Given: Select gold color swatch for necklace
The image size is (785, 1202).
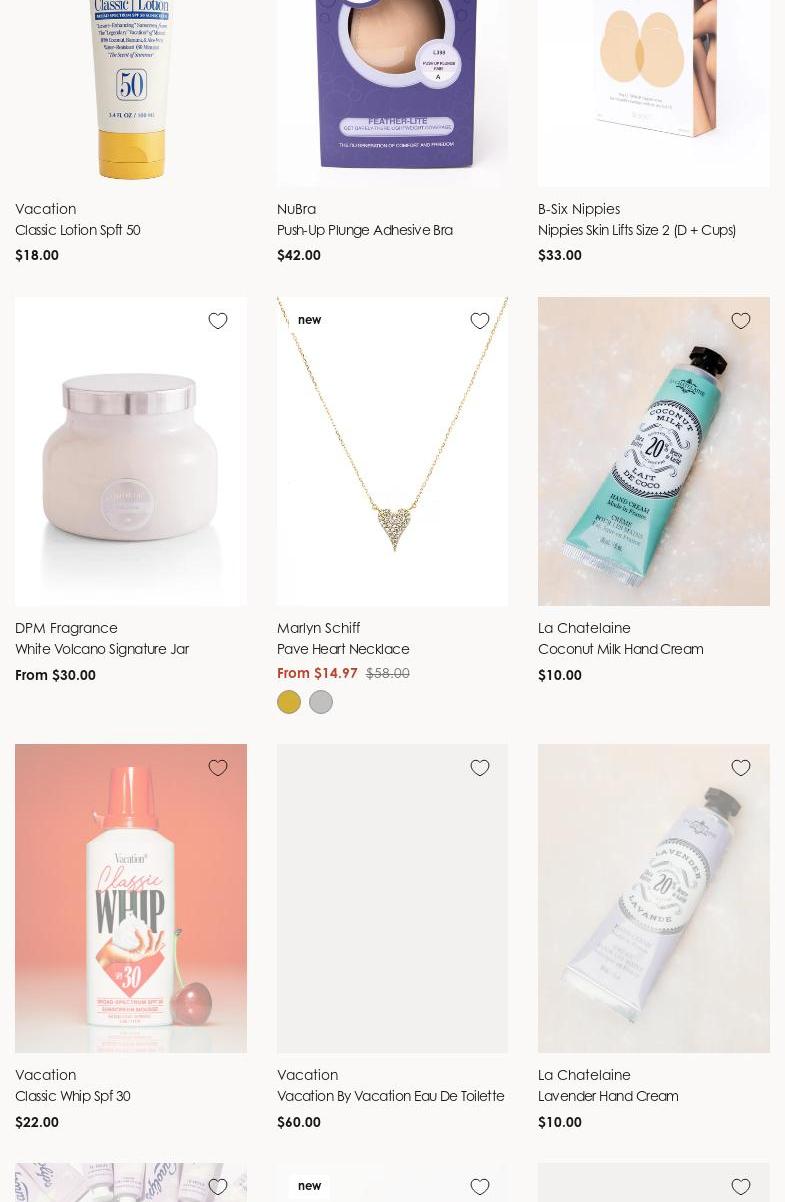Looking at the screenshot, I should (289, 702).
